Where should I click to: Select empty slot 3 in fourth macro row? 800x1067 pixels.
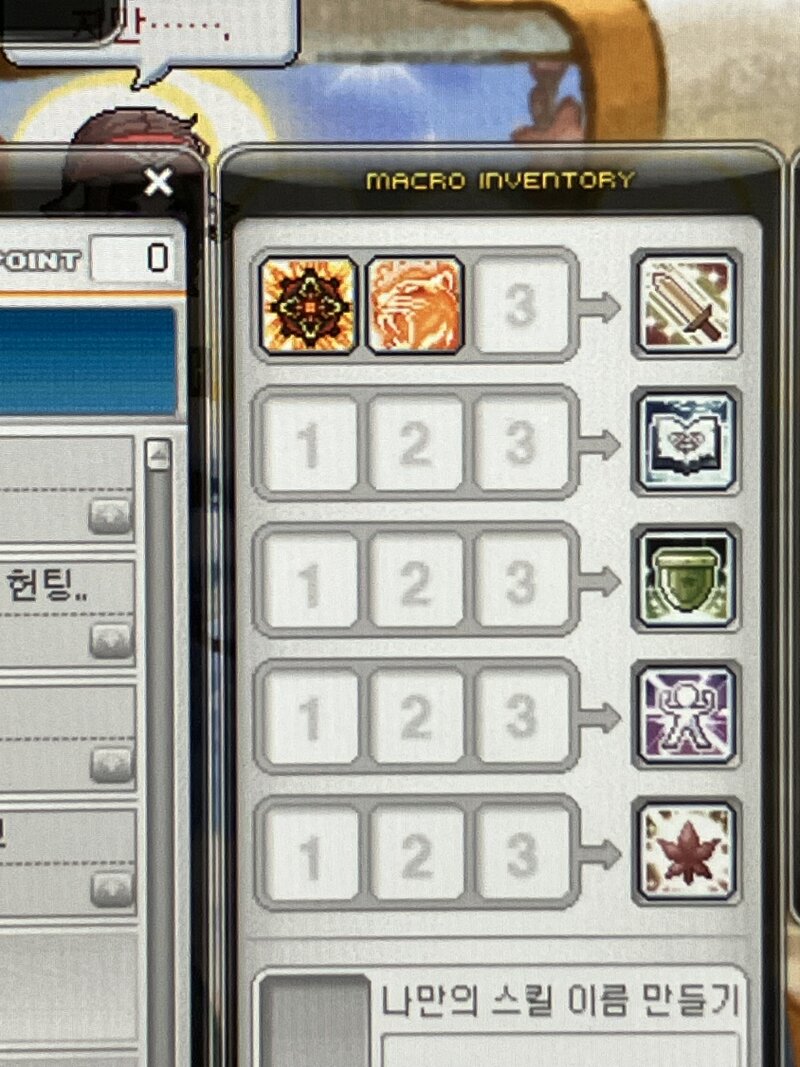point(522,716)
